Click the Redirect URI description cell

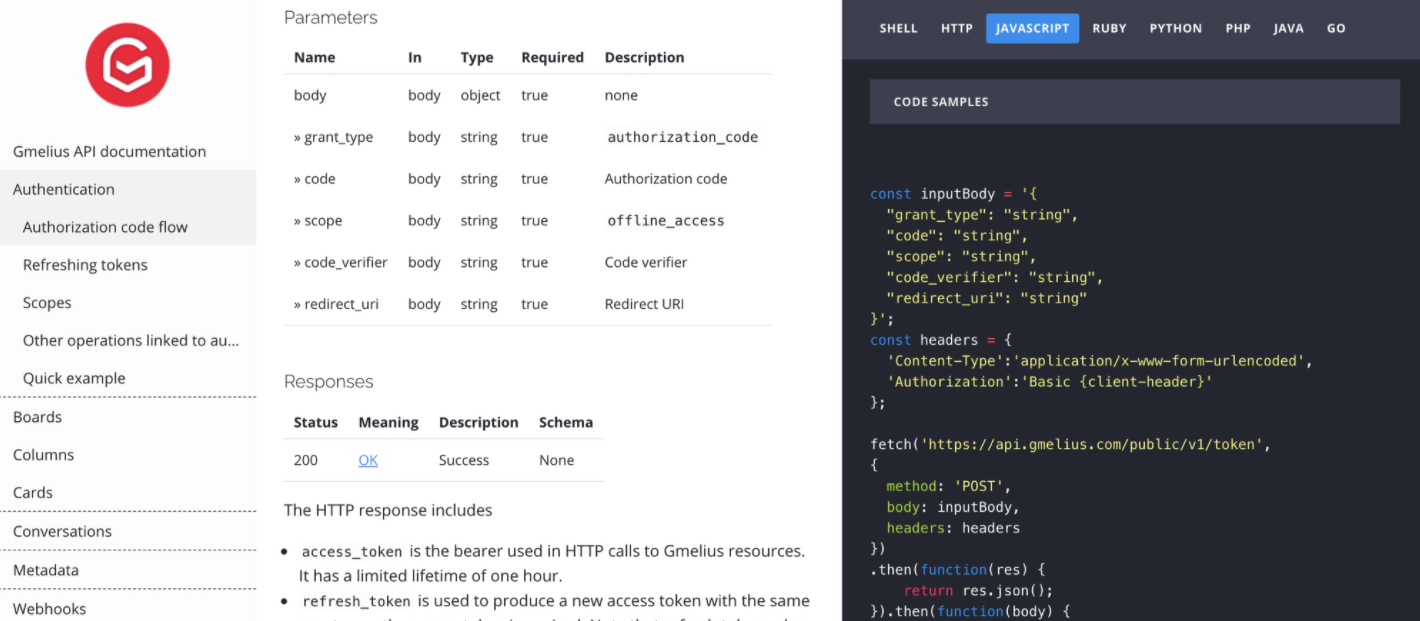tap(645, 304)
